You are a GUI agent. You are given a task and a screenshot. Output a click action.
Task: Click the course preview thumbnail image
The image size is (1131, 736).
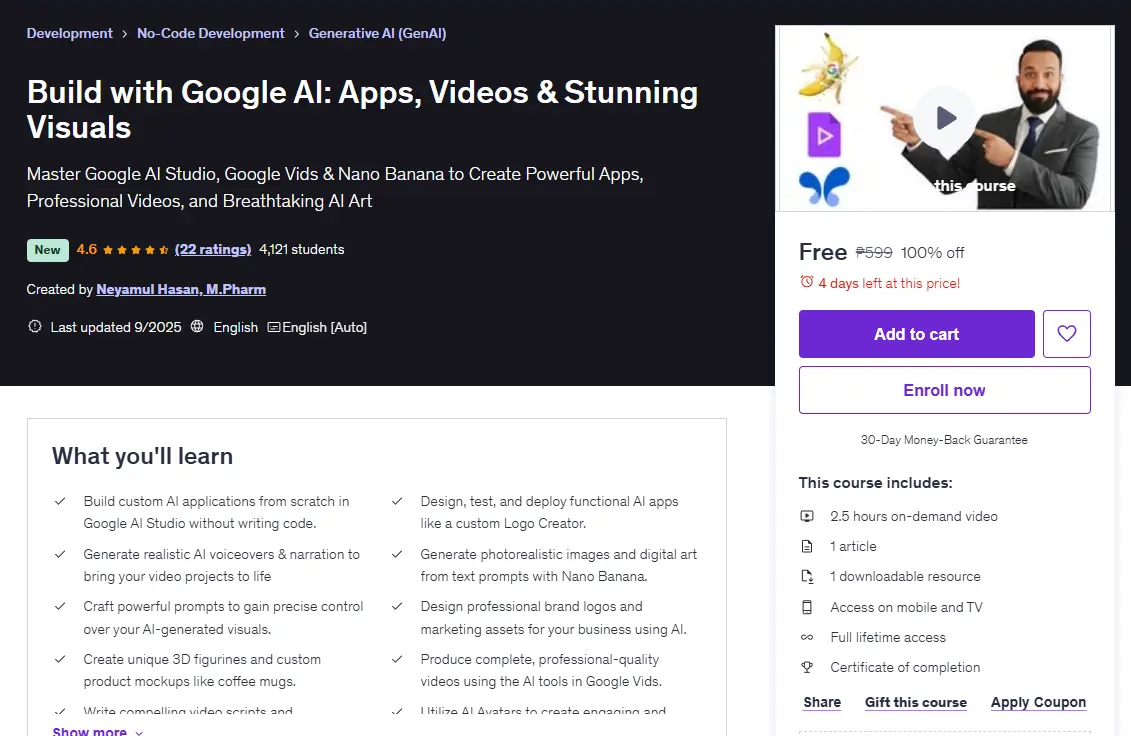(x=944, y=118)
